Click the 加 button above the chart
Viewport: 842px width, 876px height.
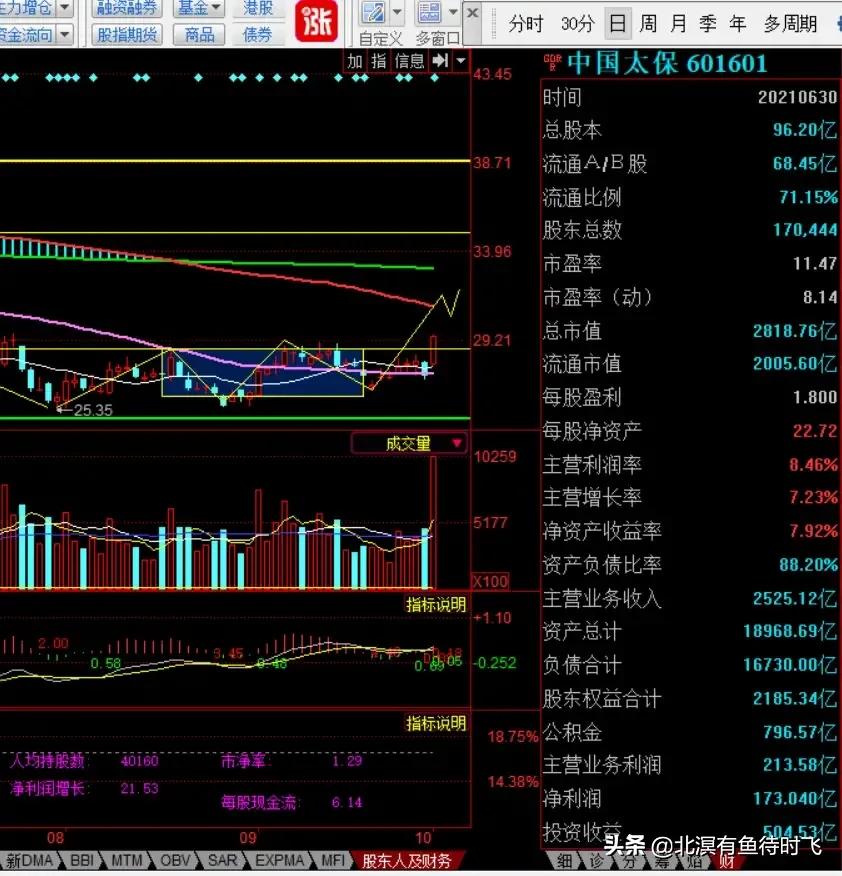[355, 61]
